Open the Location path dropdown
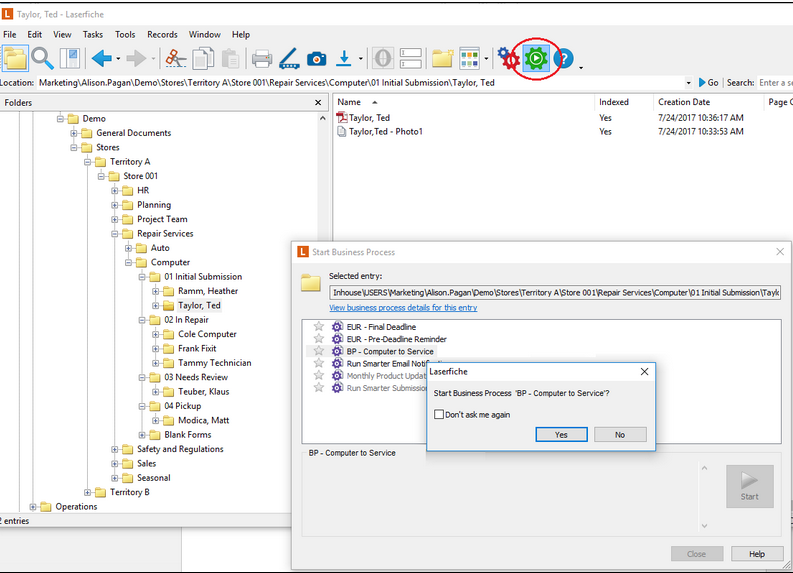 [688, 83]
